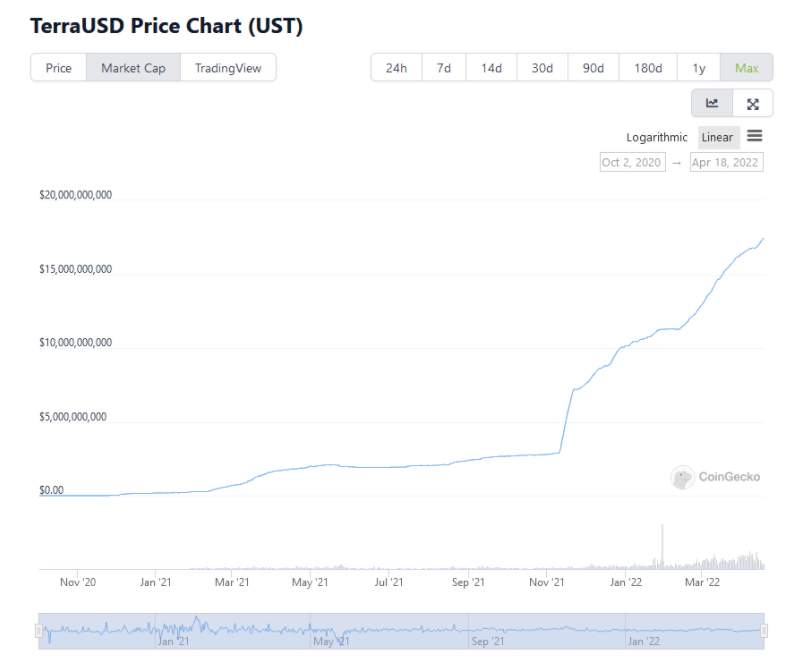785x664 pixels.
Task: Click the $10,000,000,000 axis label
Action: pos(76,343)
